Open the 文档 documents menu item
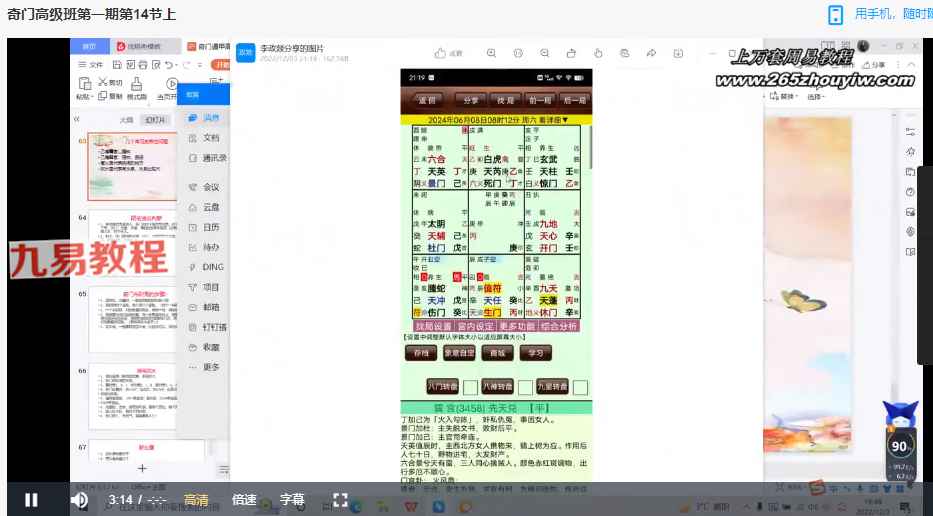933x516 pixels. pos(211,138)
